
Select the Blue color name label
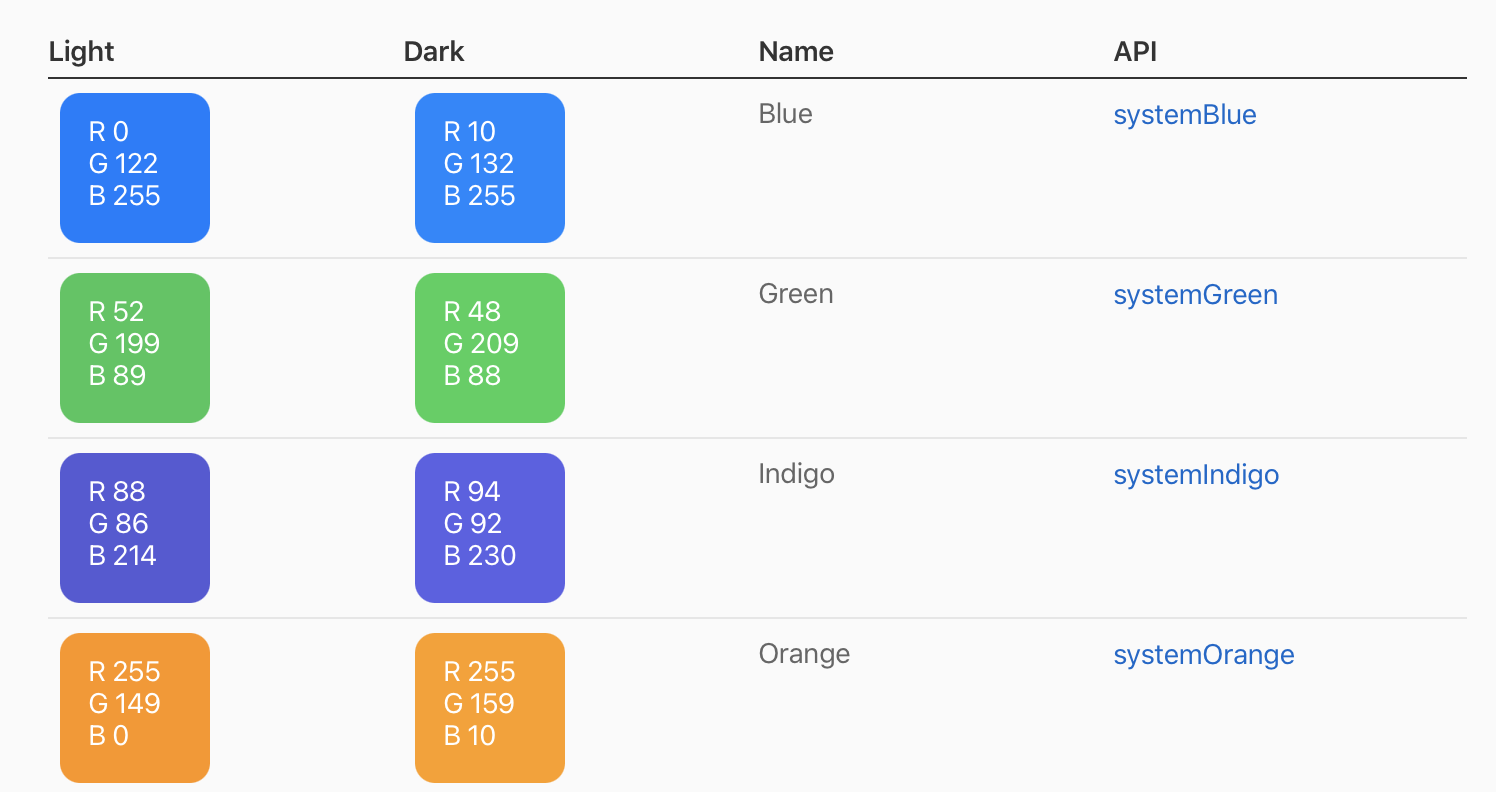click(x=785, y=113)
